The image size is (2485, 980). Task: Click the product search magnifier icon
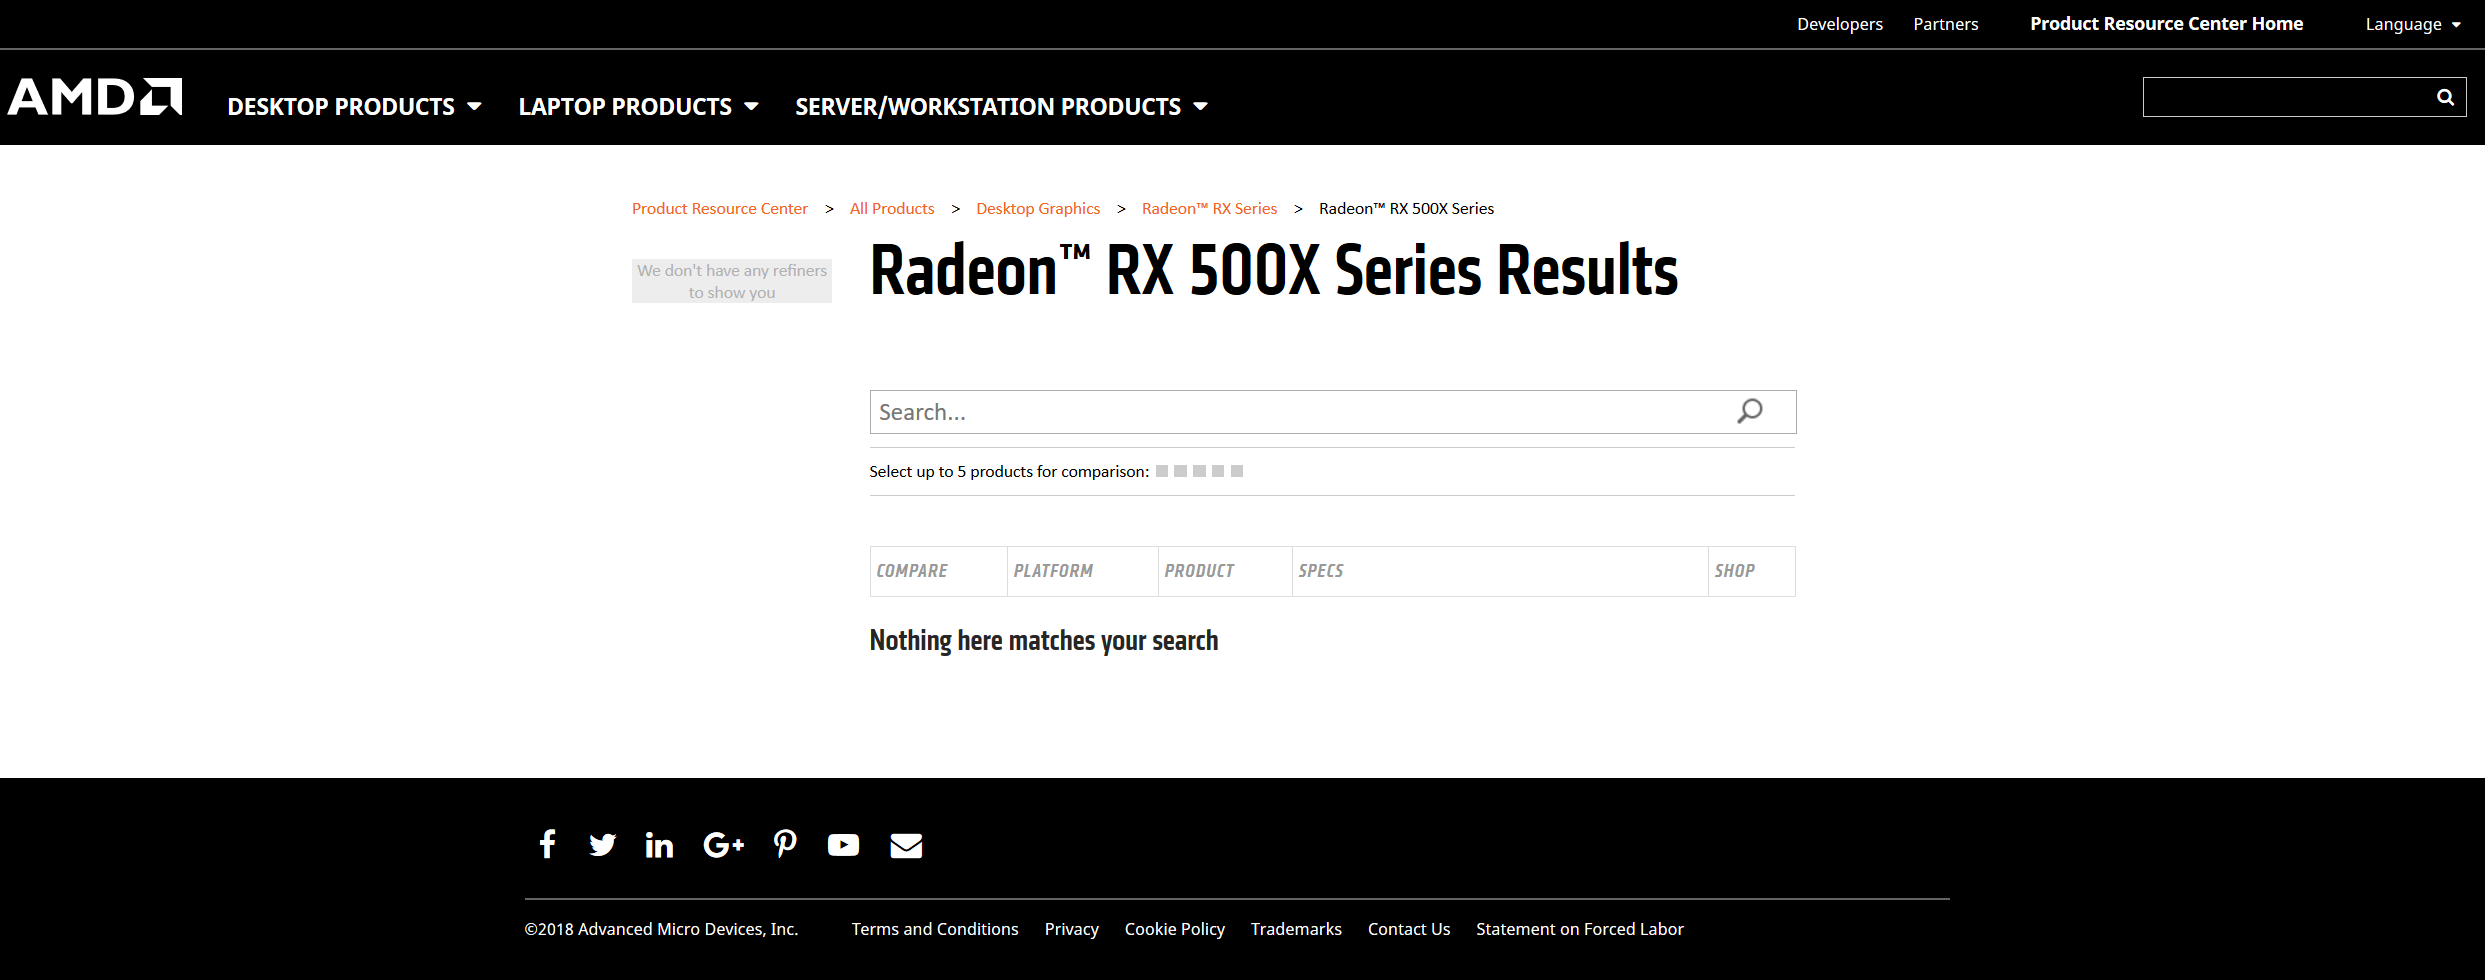point(1750,411)
